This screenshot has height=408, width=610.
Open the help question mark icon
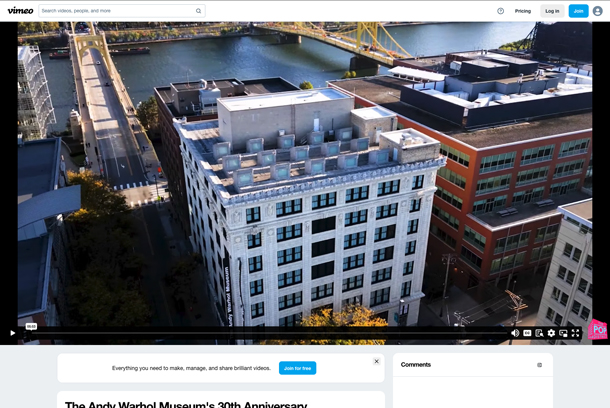pos(500,11)
